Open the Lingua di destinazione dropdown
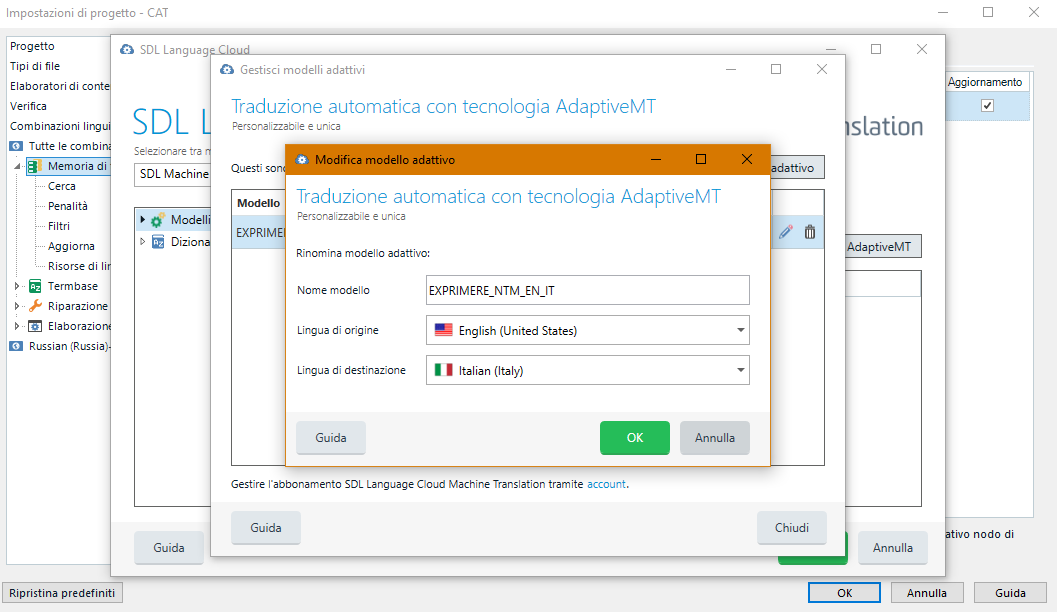Viewport: 1057px width, 612px height. pos(740,370)
